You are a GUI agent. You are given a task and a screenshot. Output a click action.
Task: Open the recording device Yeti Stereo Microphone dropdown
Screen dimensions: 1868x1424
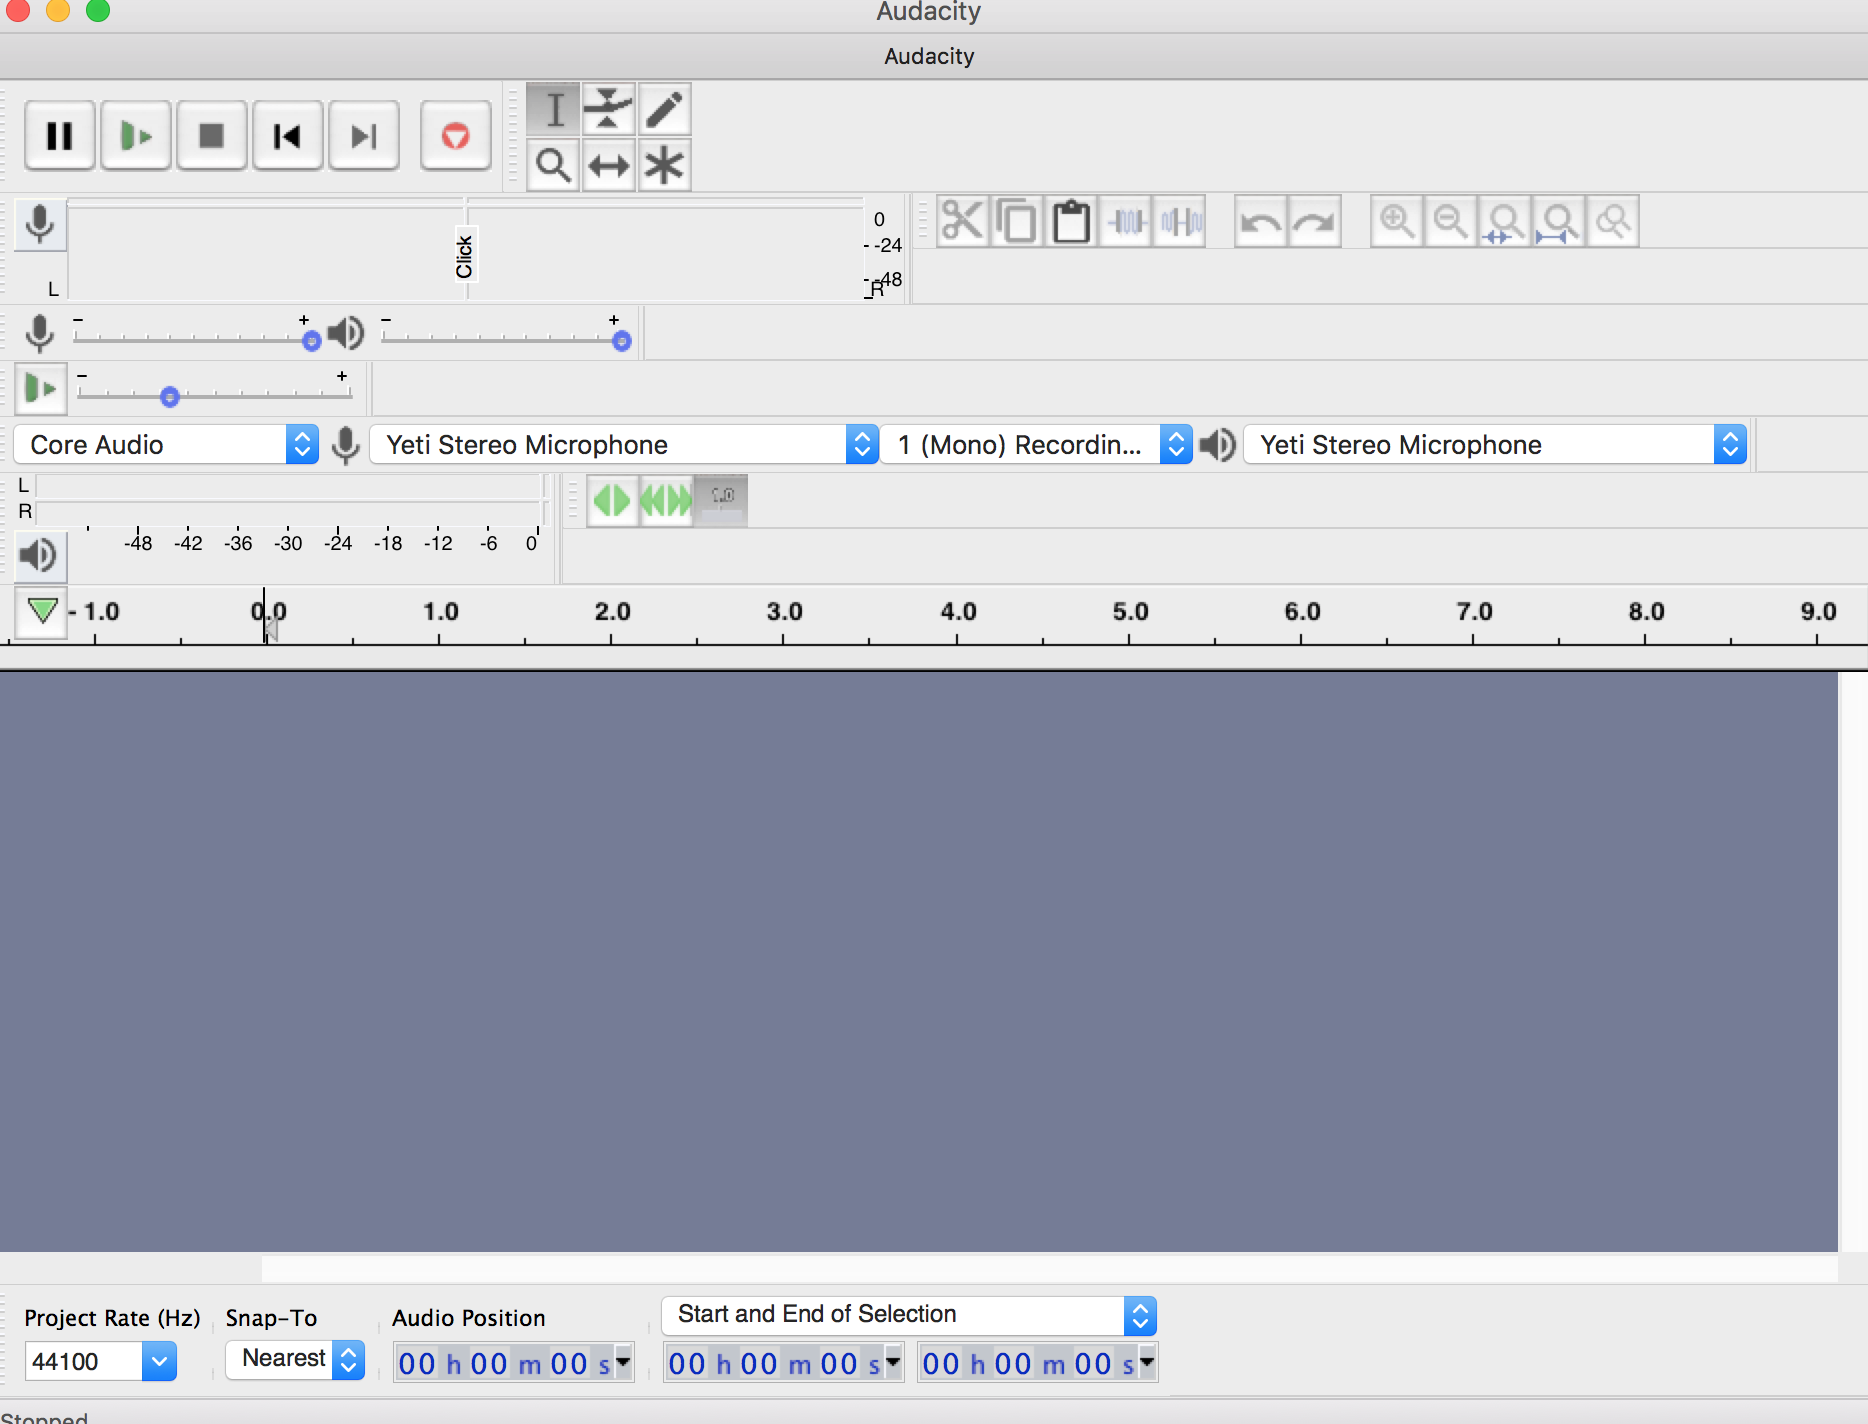624,444
